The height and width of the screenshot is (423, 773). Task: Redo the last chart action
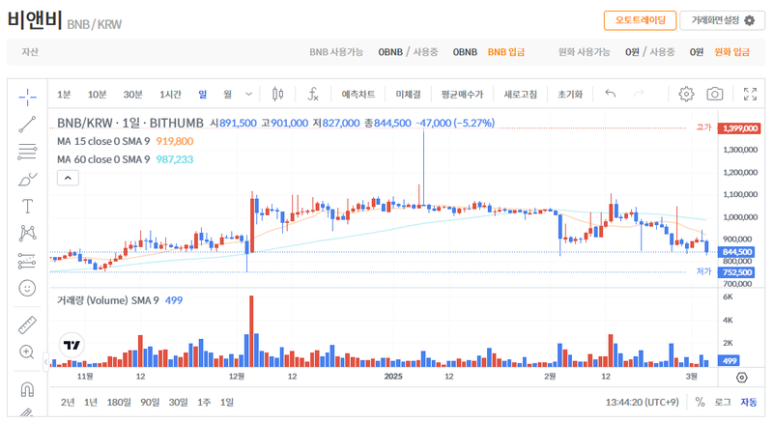639,94
